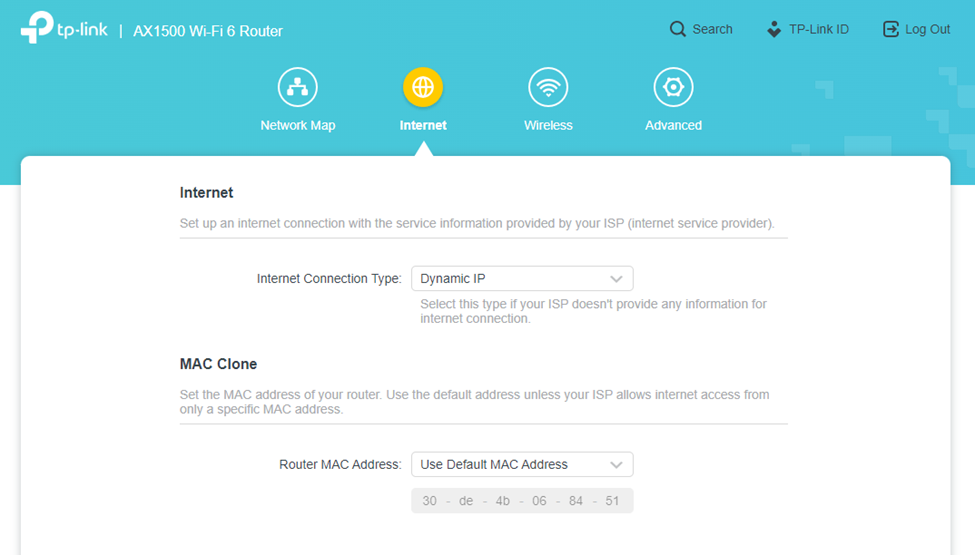Go to the Wireless tab label
The width and height of the screenshot is (975, 555).
(x=548, y=126)
